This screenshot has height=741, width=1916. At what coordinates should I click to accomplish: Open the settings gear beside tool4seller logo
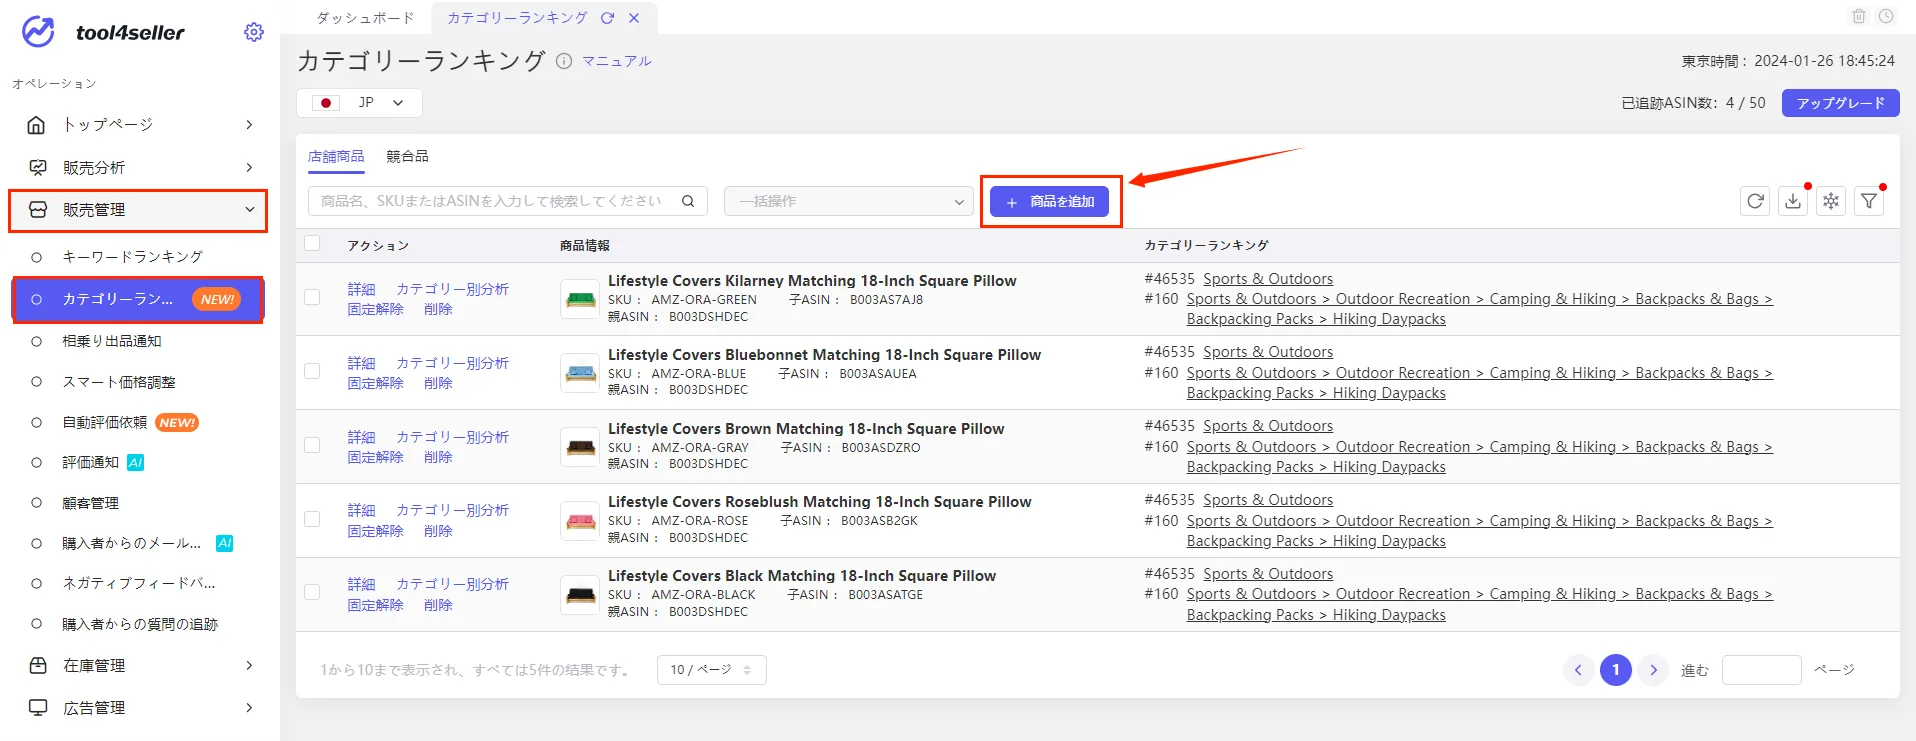click(254, 32)
